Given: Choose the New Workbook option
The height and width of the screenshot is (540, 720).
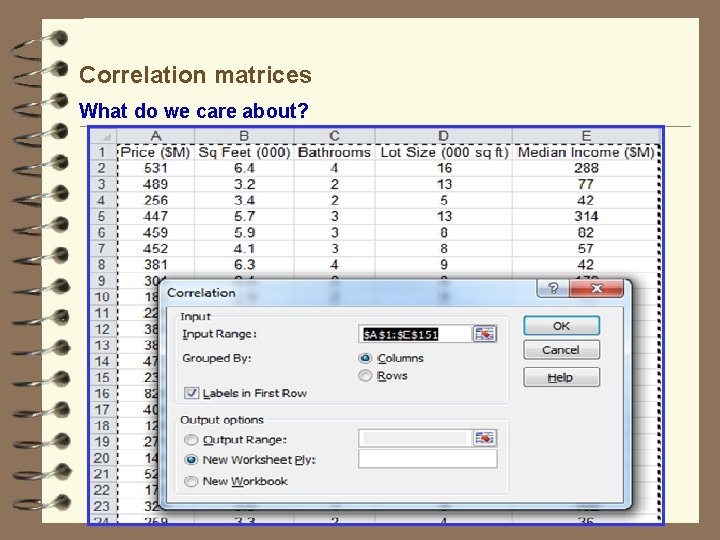Looking at the screenshot, I should click(191, 481).
